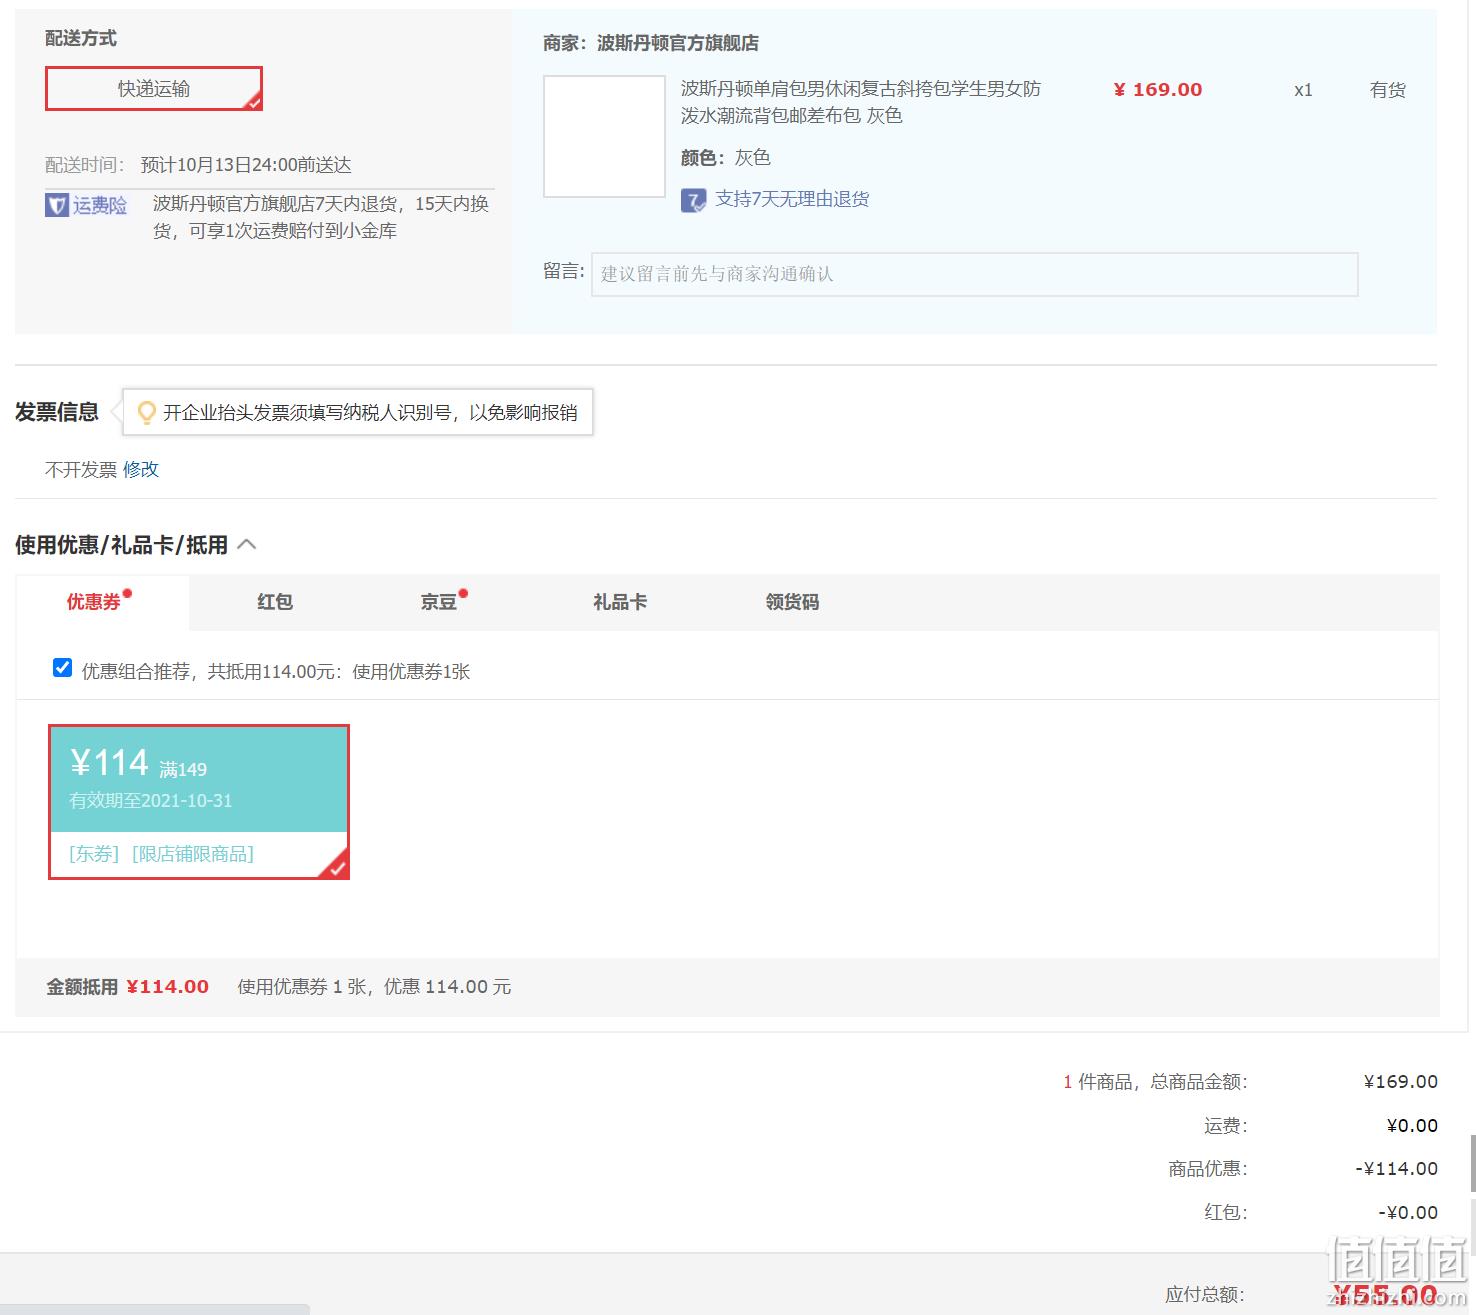Click the 7-day return badge icon
This screenshot has width=1476, height=1315.
click(x=694, y=200)
